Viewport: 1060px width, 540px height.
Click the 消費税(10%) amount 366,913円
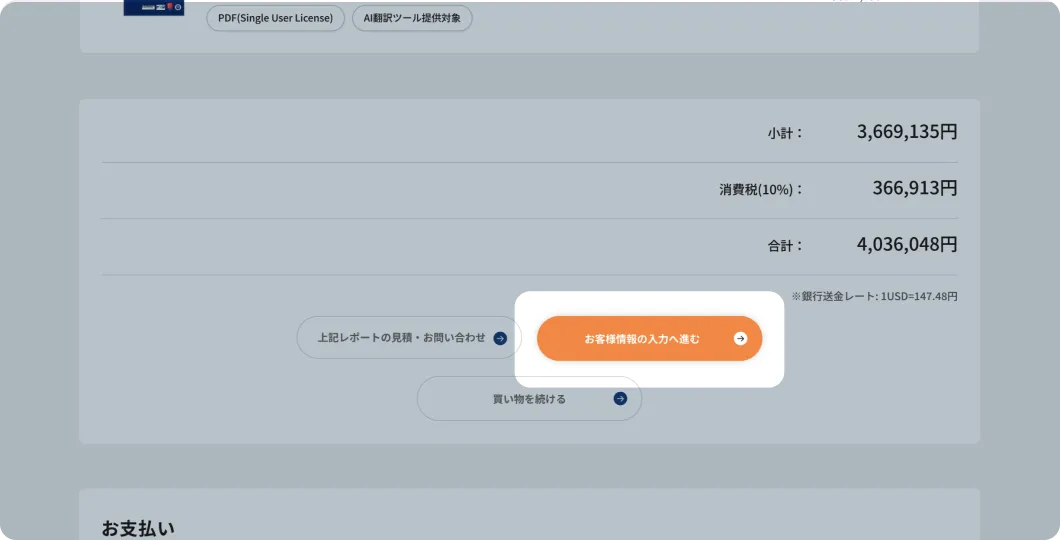tap(915, 188)
